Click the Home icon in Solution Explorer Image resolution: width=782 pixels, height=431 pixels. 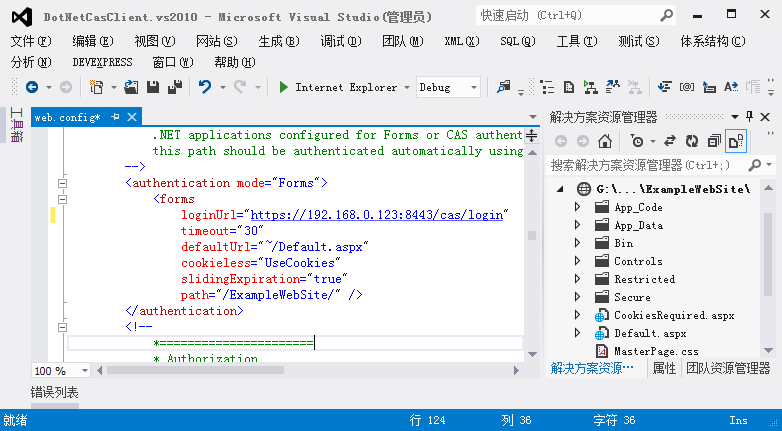pyautogui.click(x=605, y=141)
